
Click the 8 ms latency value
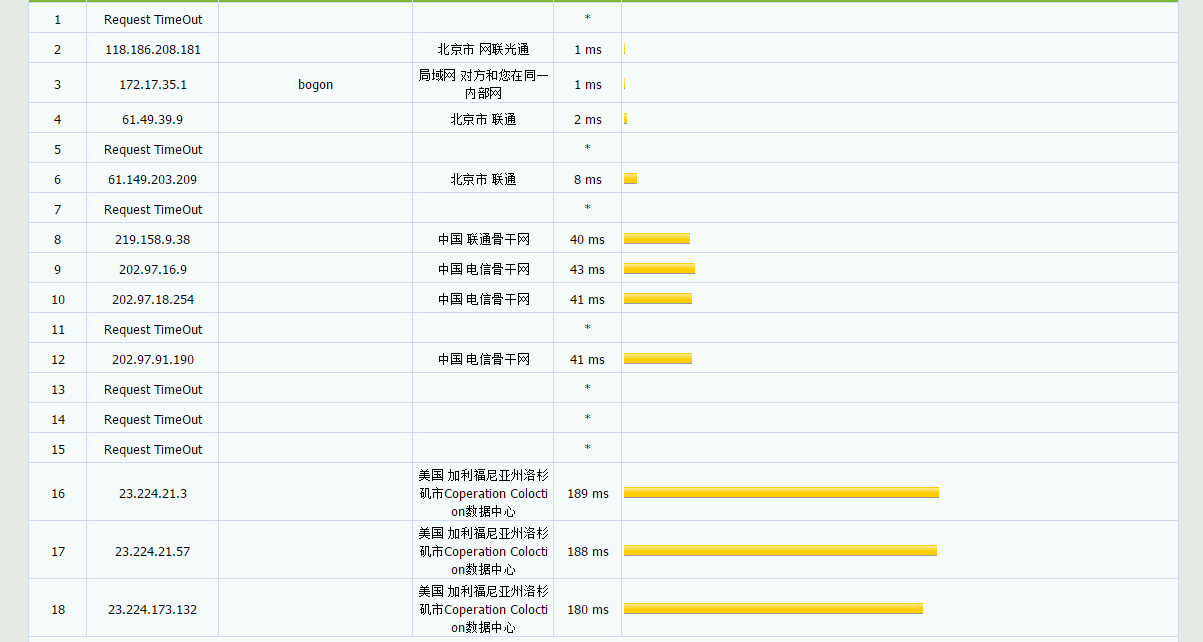pos(588,179)
